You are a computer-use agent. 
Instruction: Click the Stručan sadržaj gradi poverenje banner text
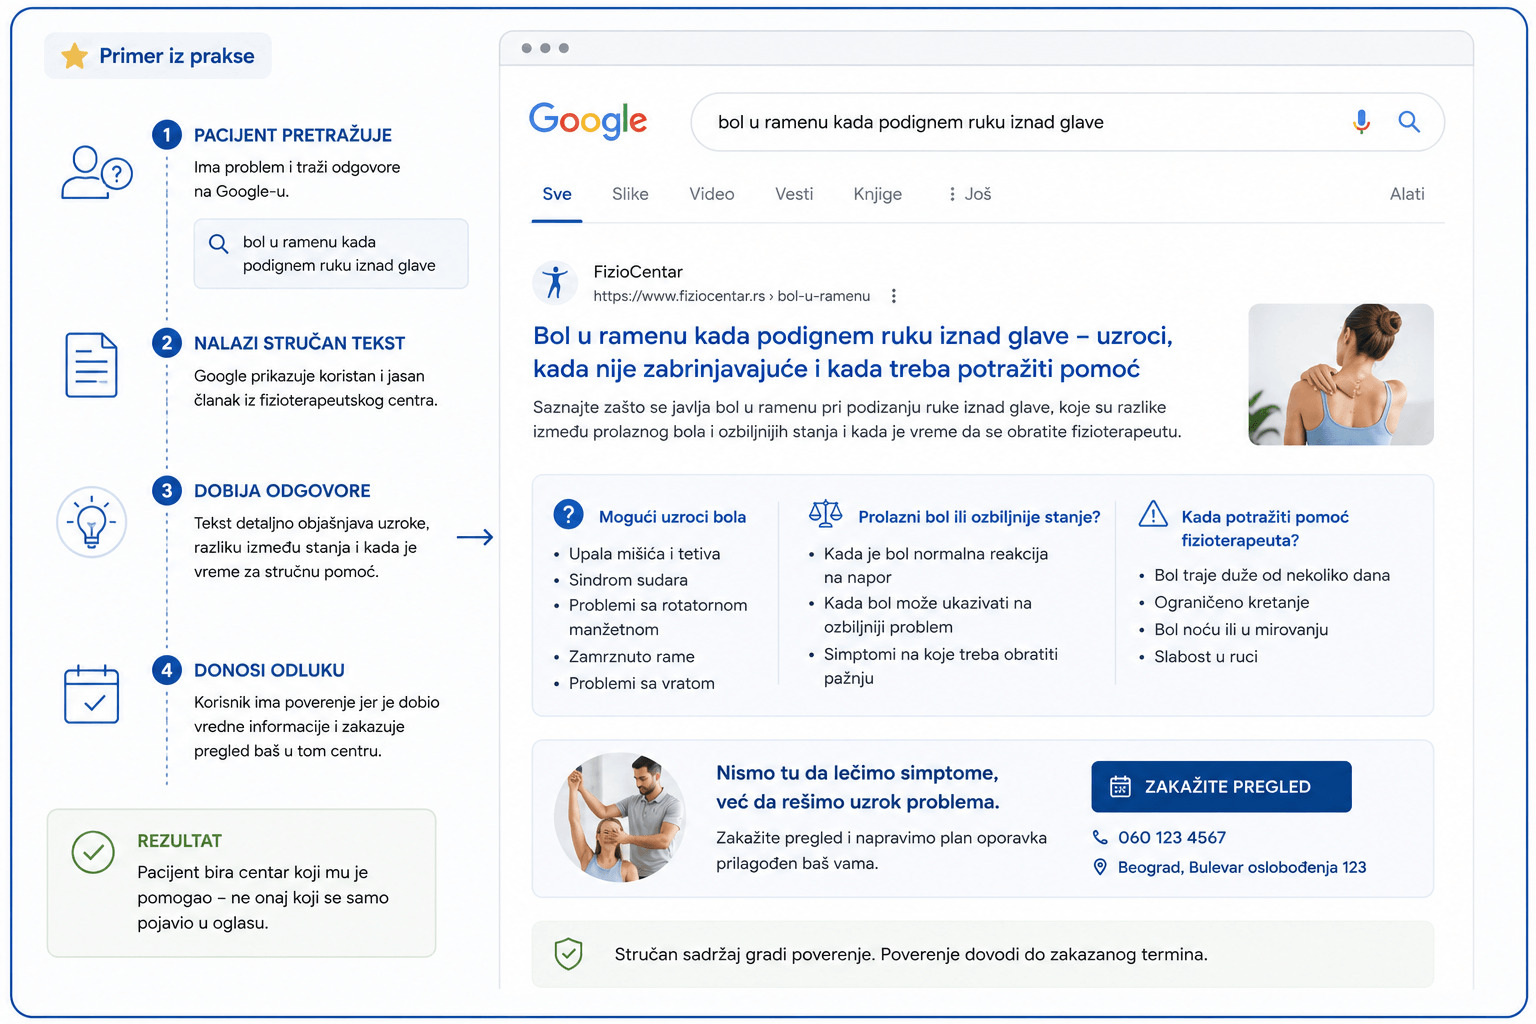click(x=911, y=954)
